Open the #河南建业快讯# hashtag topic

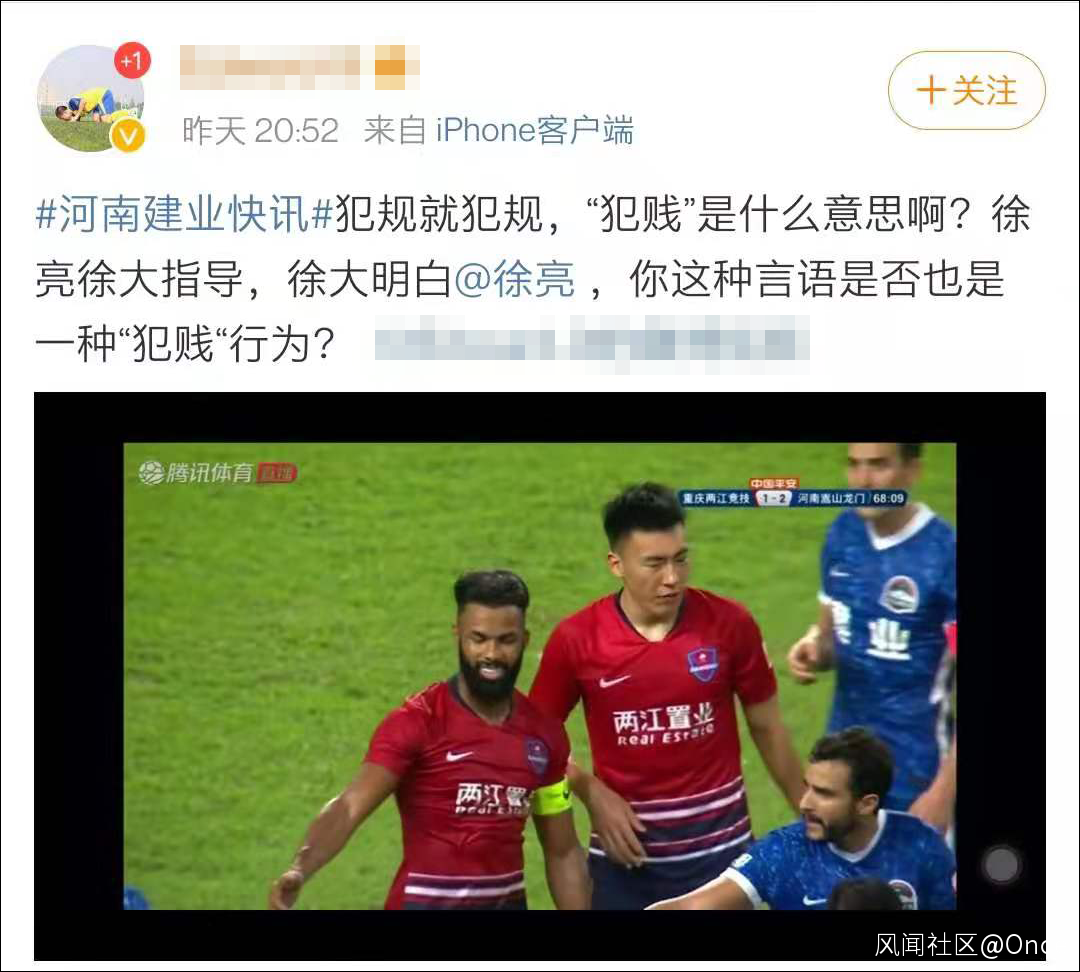(x=185, y=214)
